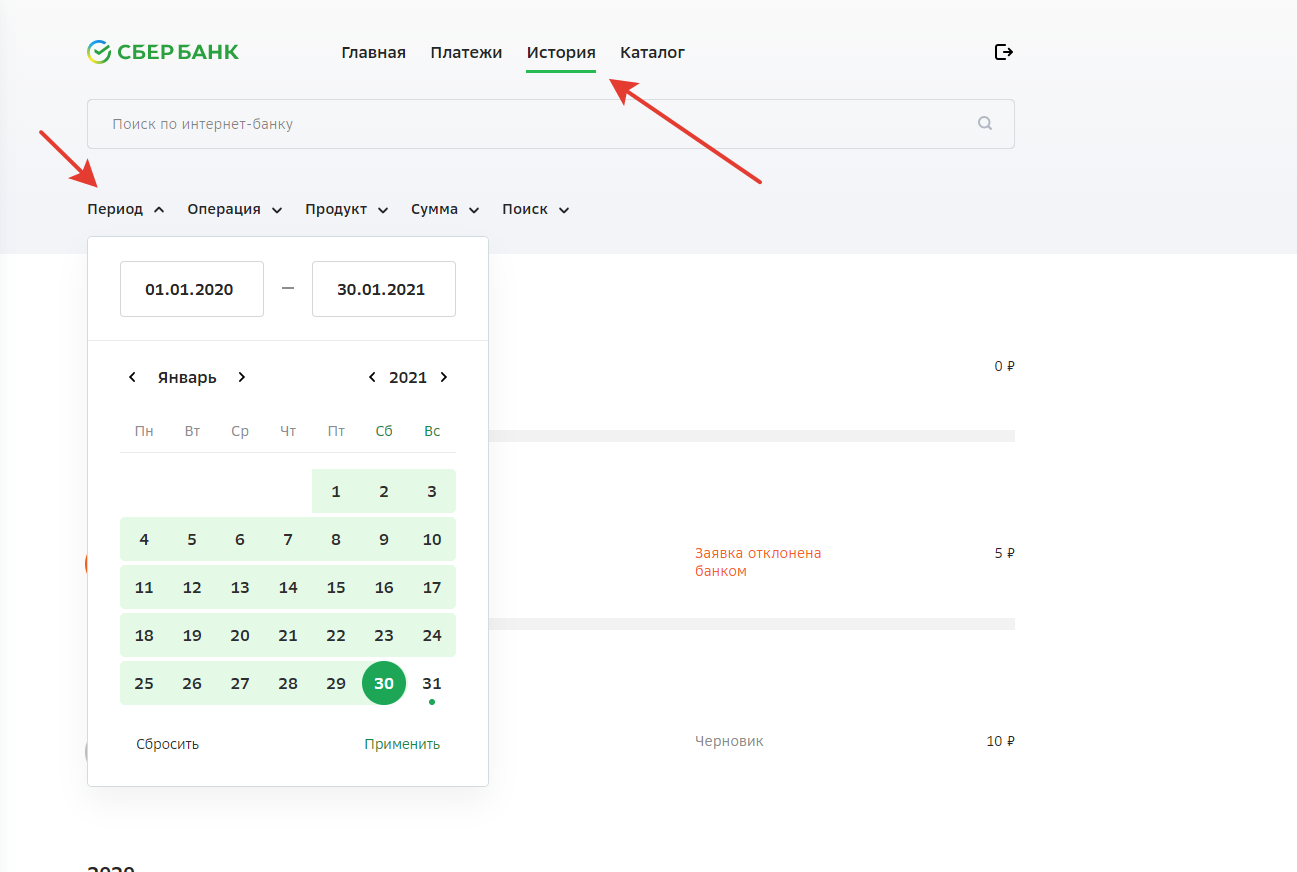The height and width of the screenshot is (872, 1297).
Task: Select day 22 in the calendar
Action: (x=336, y=635)
